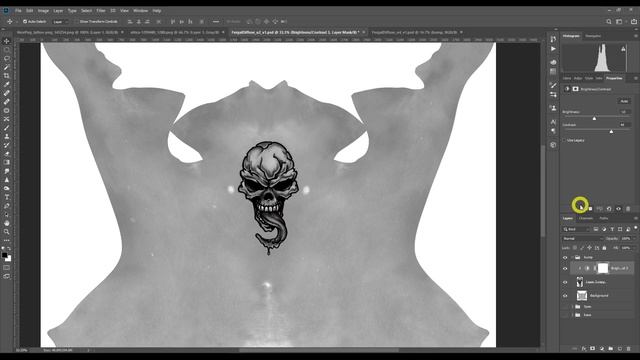Select the Eyedropper tool
The width and height of the screenshot is (640, 360).
point(7,84)
